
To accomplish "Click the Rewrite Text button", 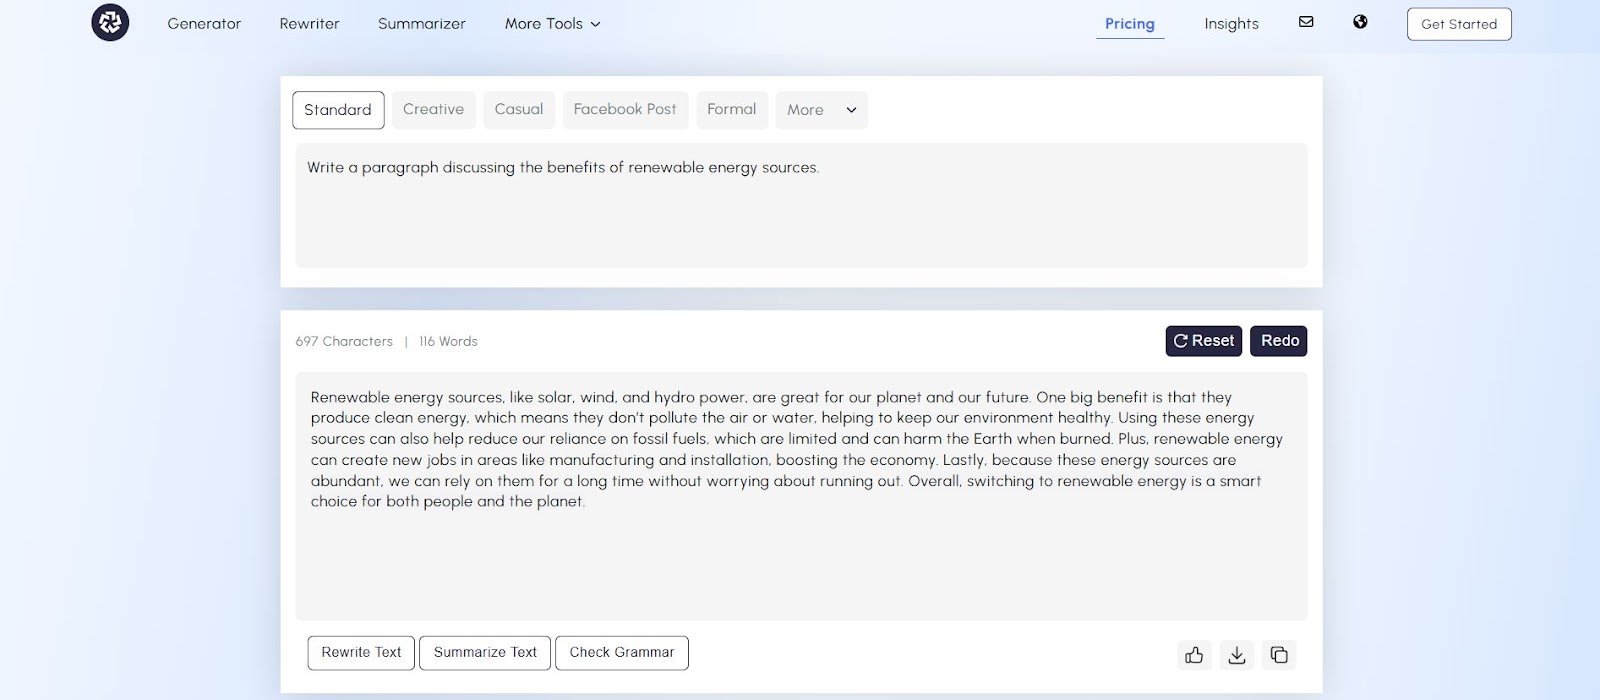I will click(361, 653).
